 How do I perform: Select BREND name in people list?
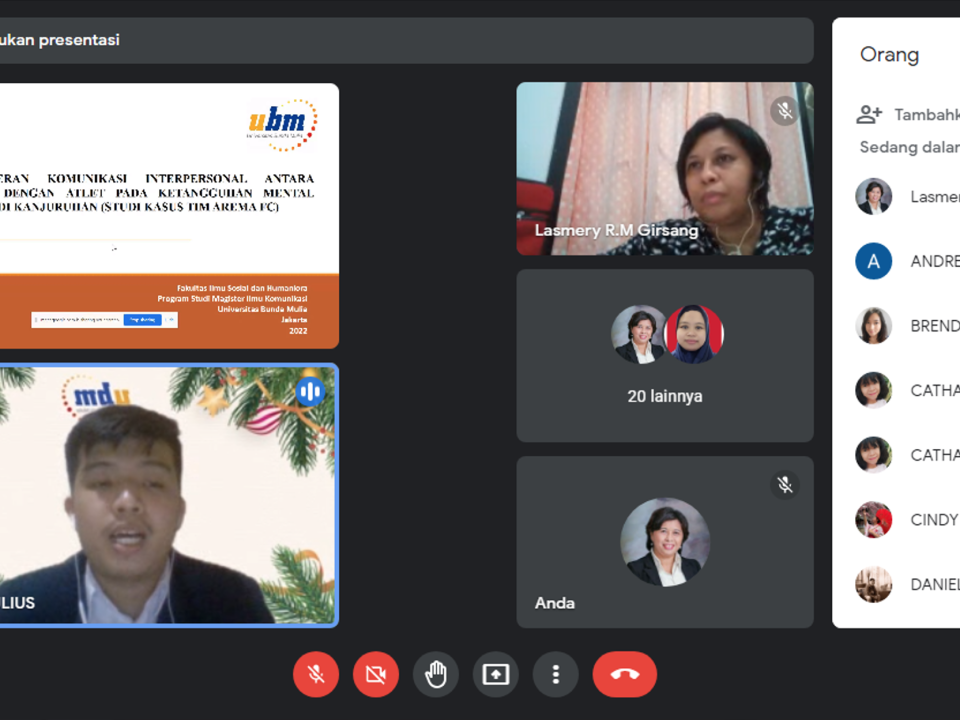pyautogui.click(x=935, y=326)
